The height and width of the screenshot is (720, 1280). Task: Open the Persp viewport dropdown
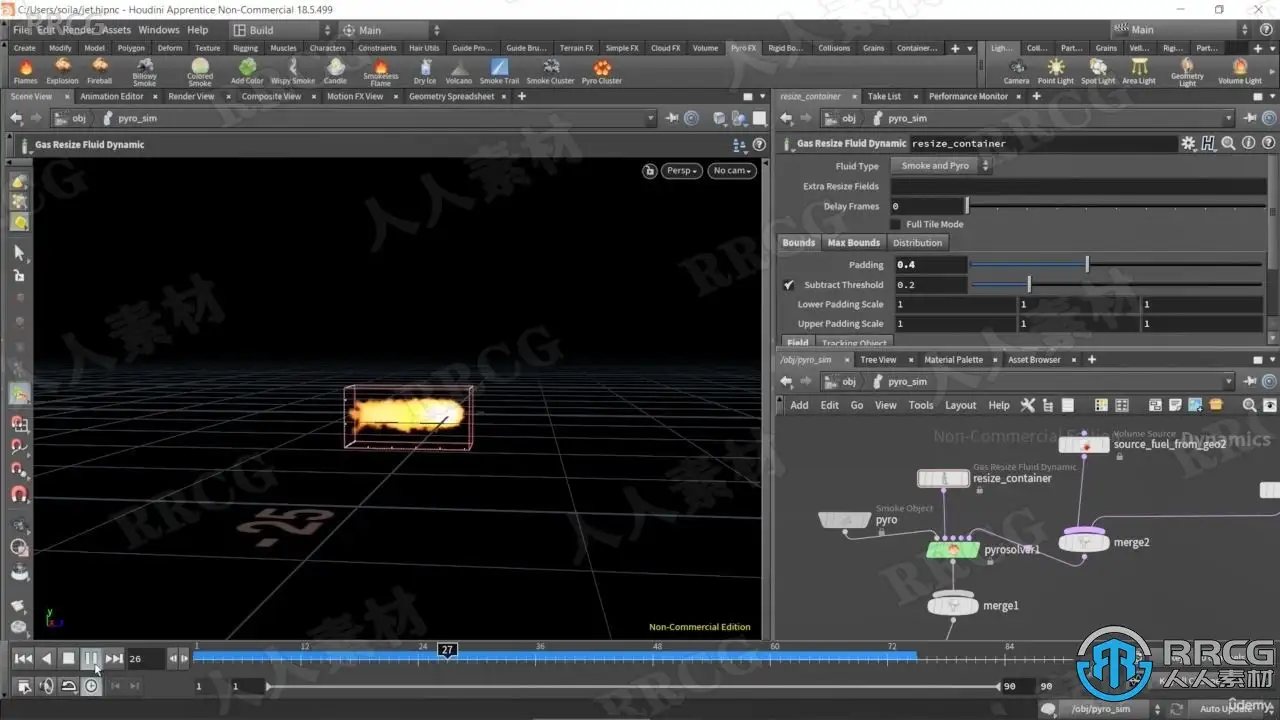681,171
